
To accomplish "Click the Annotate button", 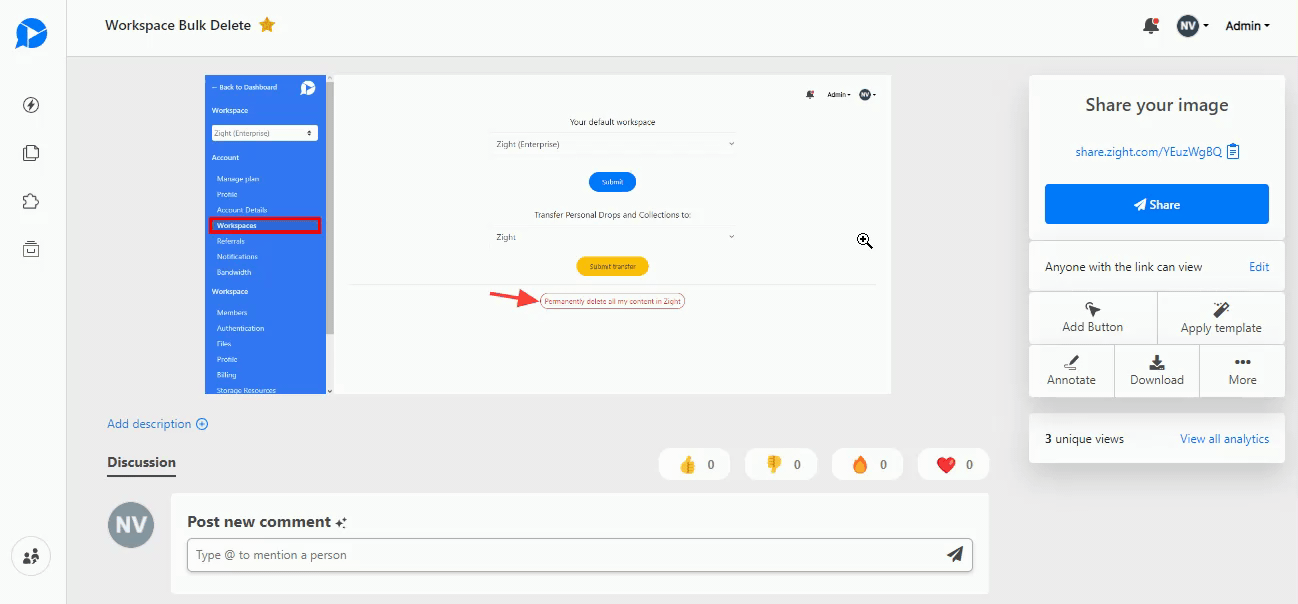I will coord(1071,370).
